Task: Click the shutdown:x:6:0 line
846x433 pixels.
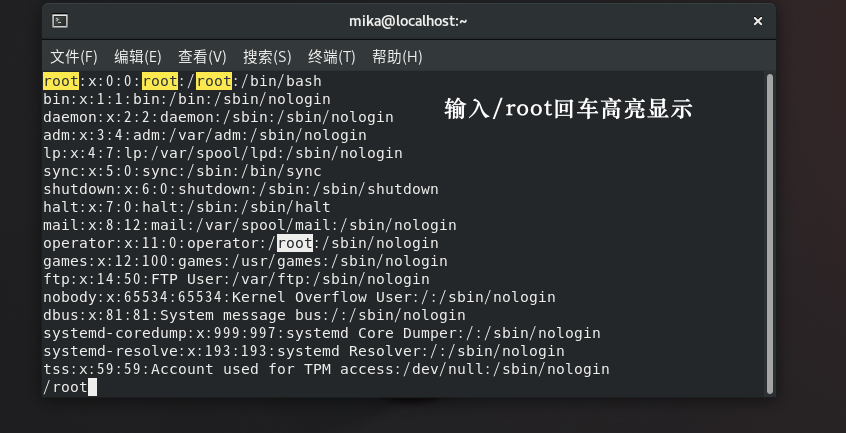Action: 241,189
